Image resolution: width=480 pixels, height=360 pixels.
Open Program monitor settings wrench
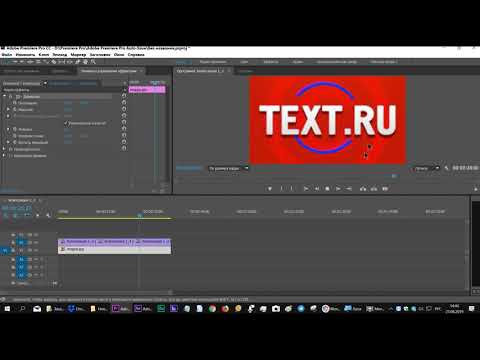click(x=446, y=168)
